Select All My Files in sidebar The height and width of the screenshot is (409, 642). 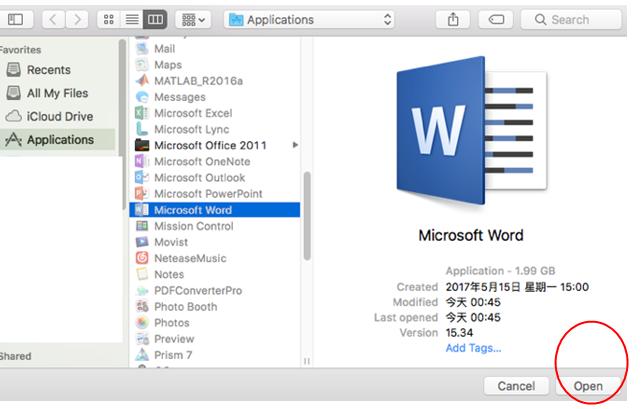pos(57,93)
